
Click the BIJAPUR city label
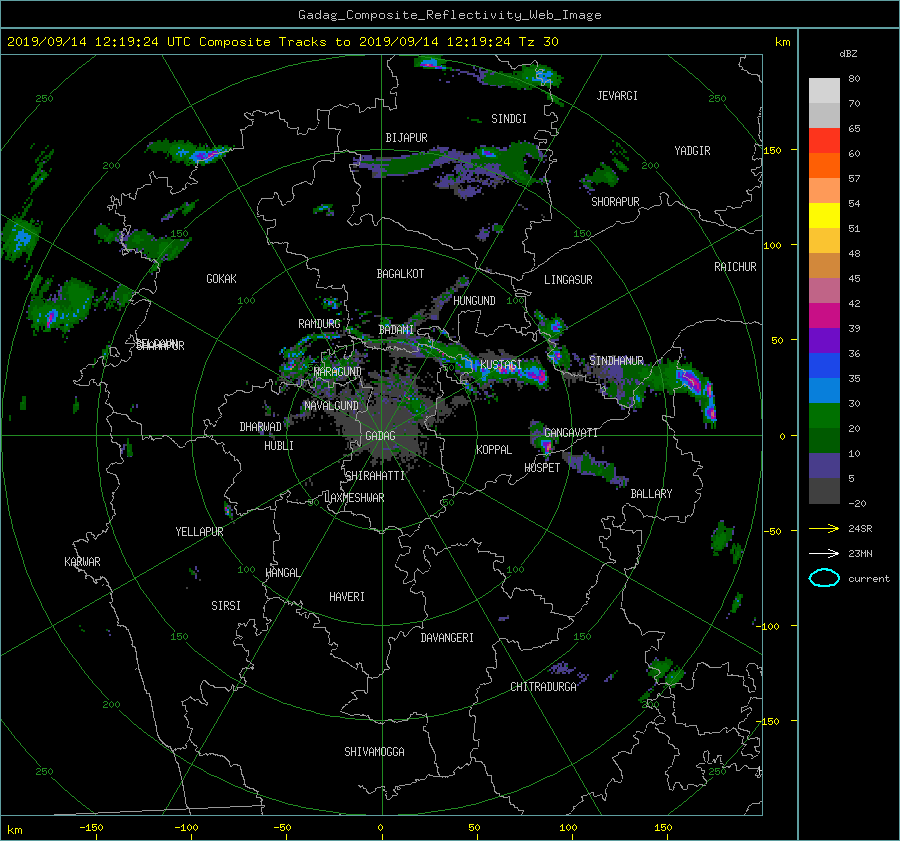406,138
